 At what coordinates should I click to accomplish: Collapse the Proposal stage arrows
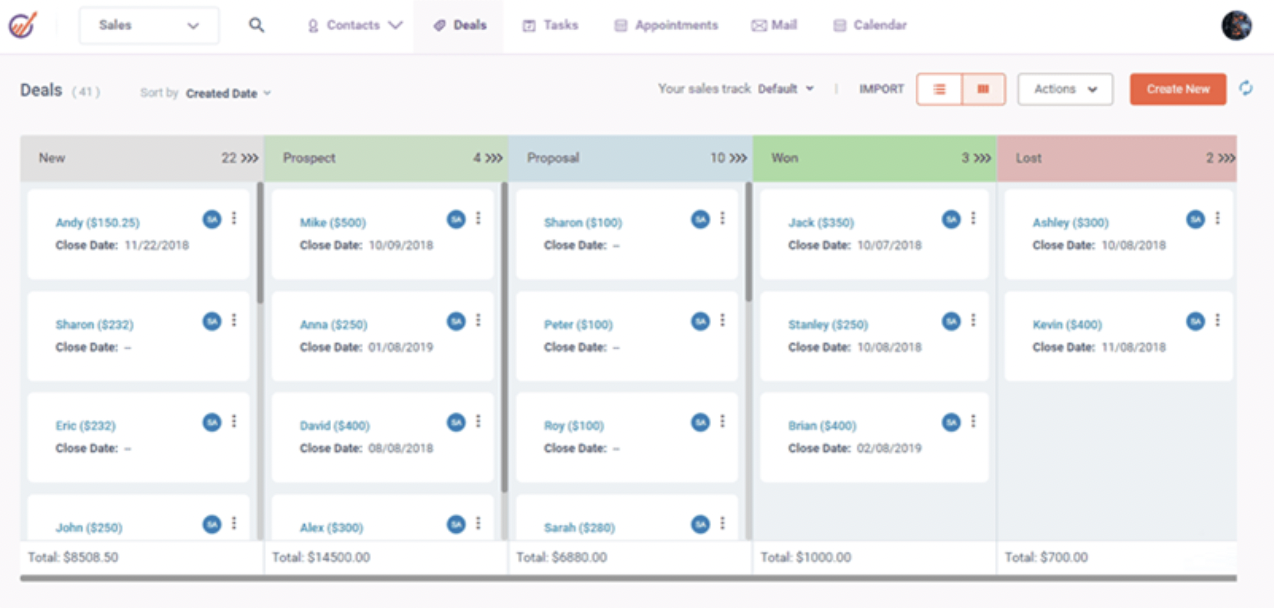(738, 158)
